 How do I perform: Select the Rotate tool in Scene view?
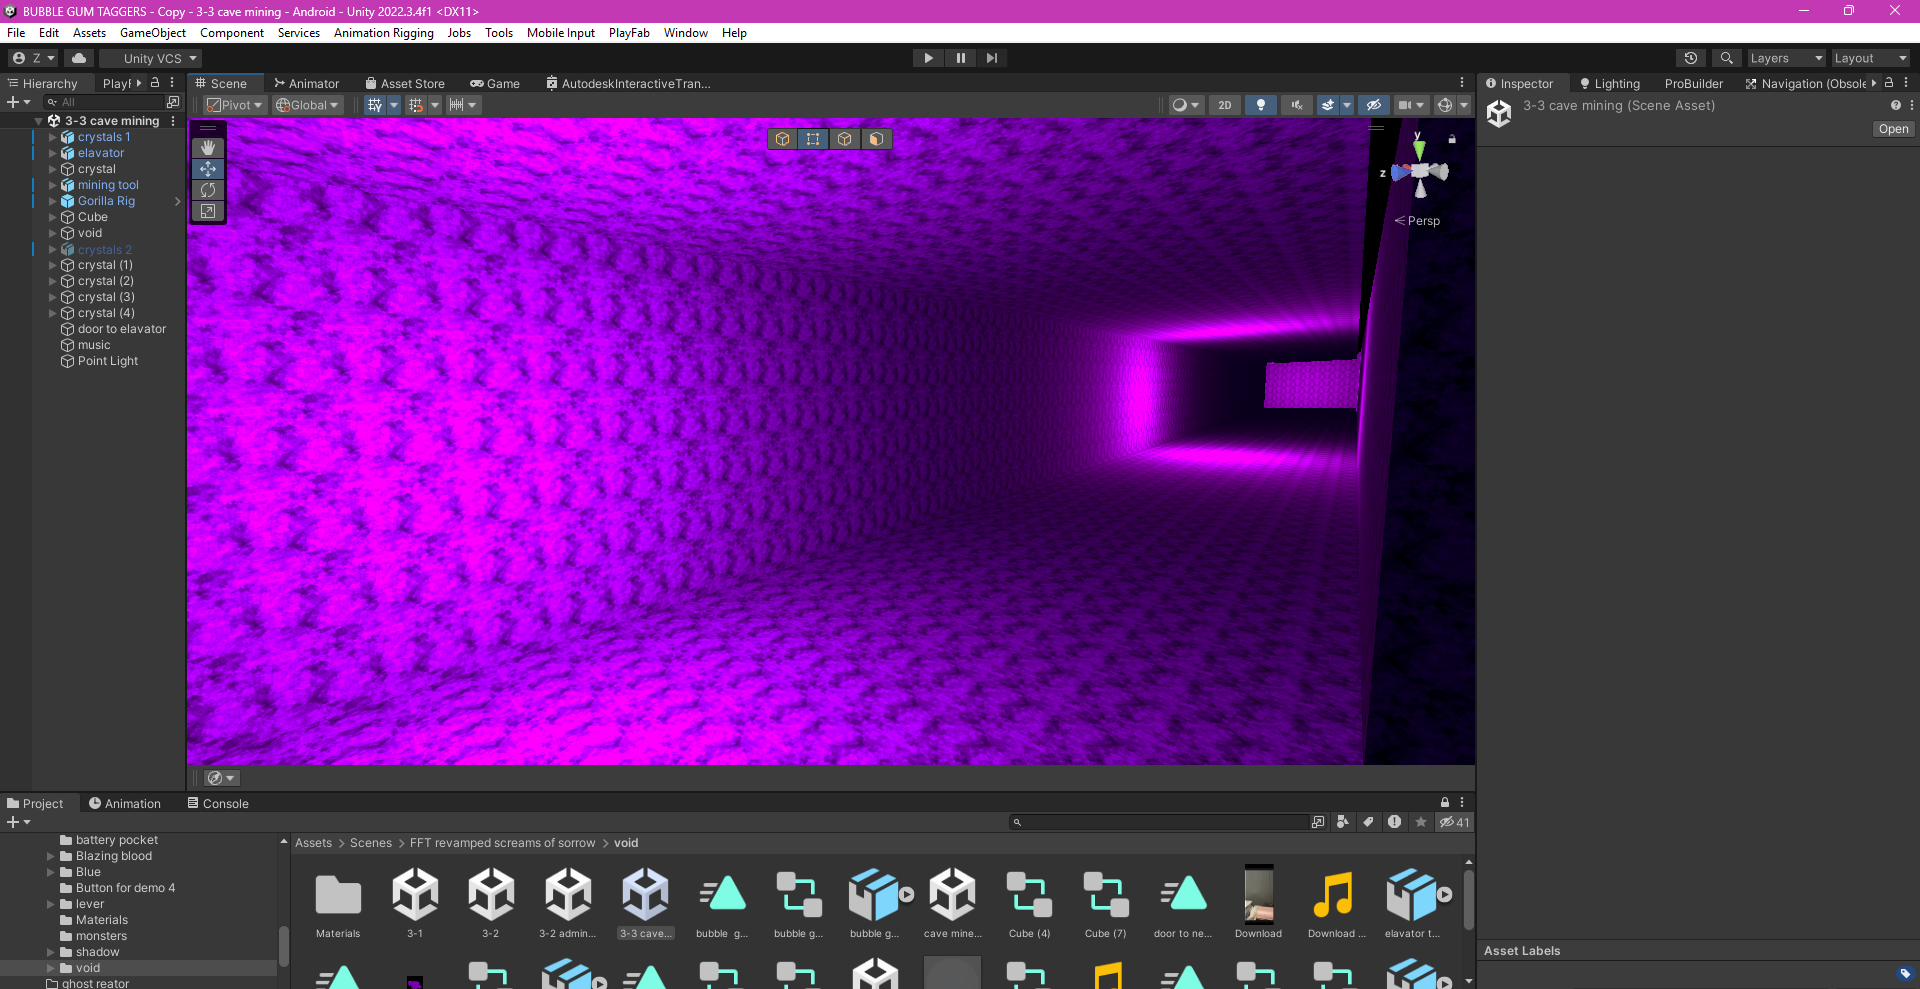pos(208,190)
